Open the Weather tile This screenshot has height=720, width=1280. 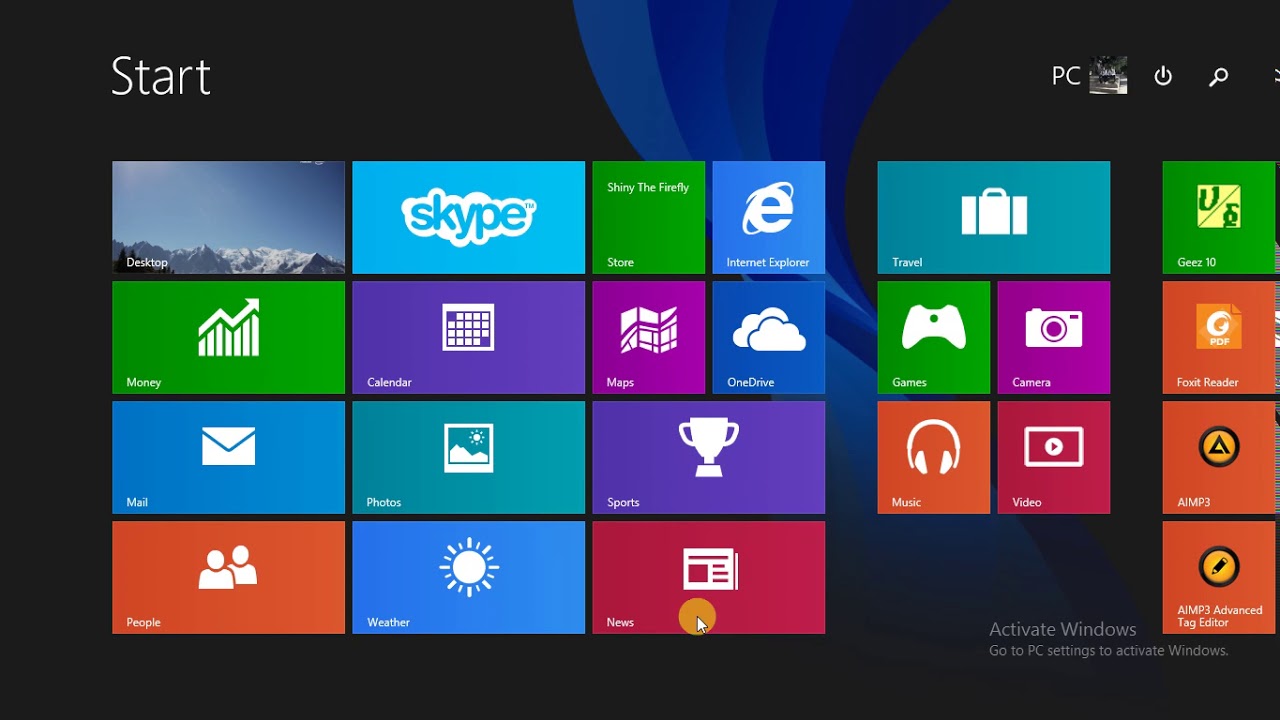point(468,577)
